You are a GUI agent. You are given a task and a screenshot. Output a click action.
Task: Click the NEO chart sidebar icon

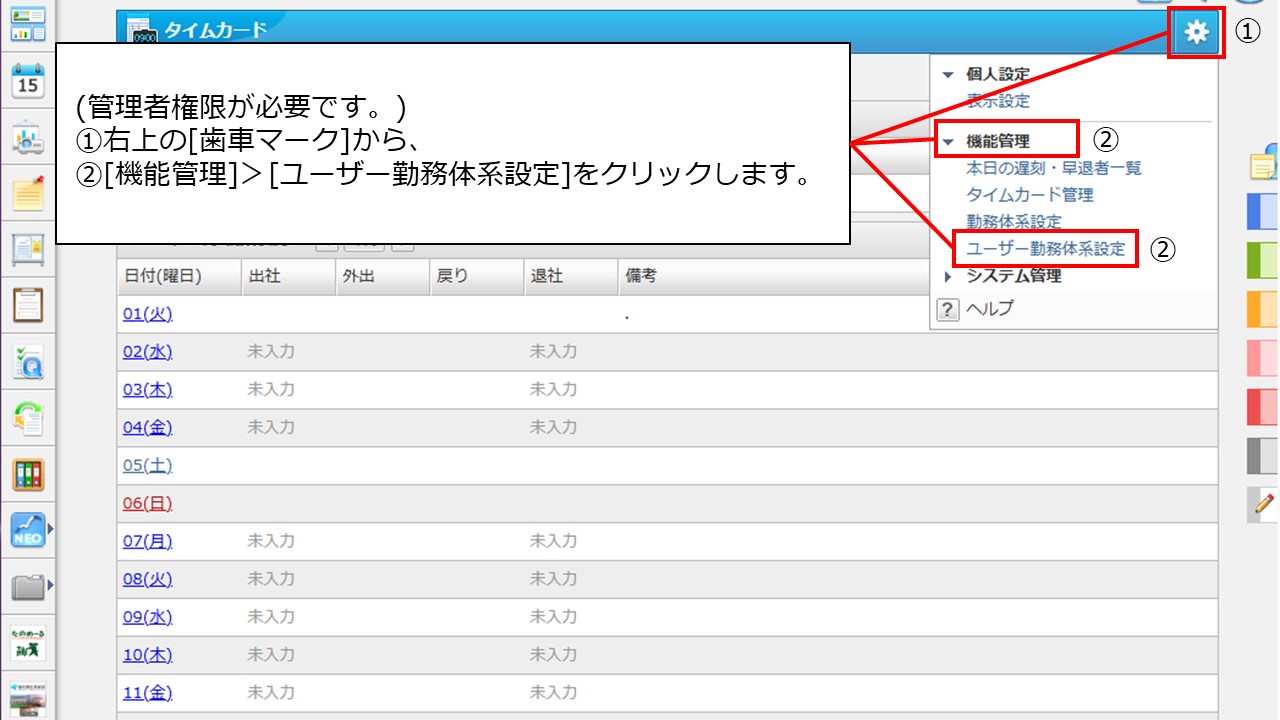tap(28, 528)
